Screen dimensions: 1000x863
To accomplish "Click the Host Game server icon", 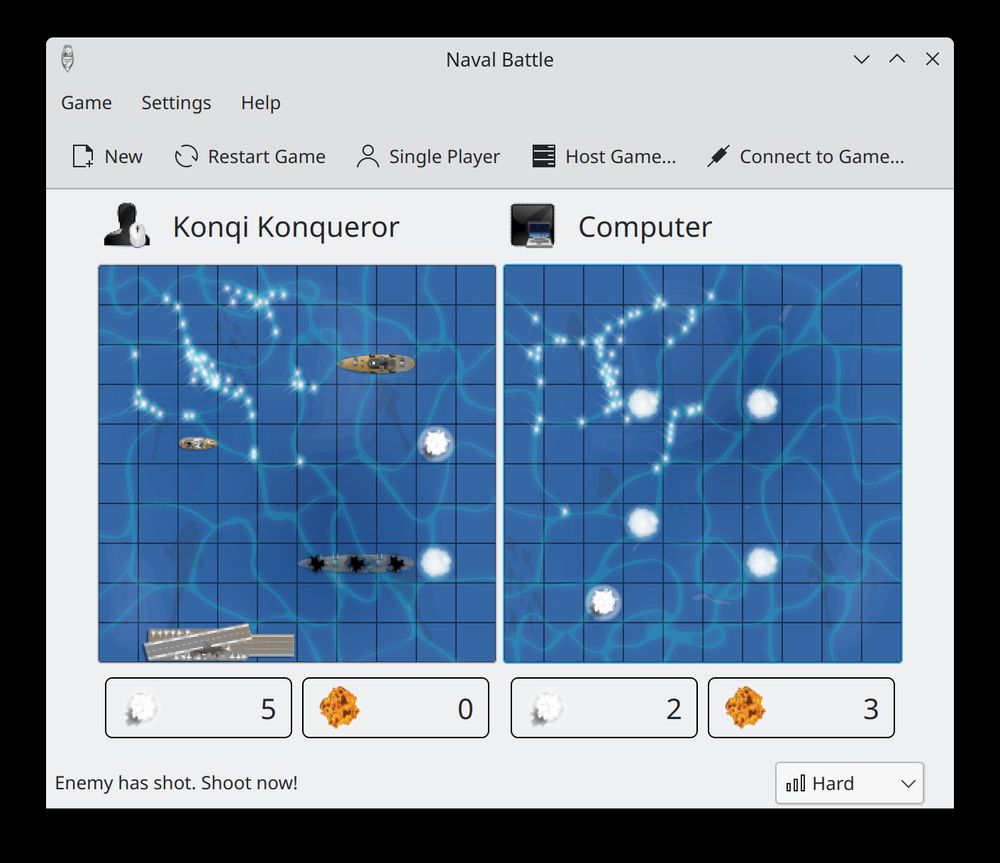I will 543,156.
